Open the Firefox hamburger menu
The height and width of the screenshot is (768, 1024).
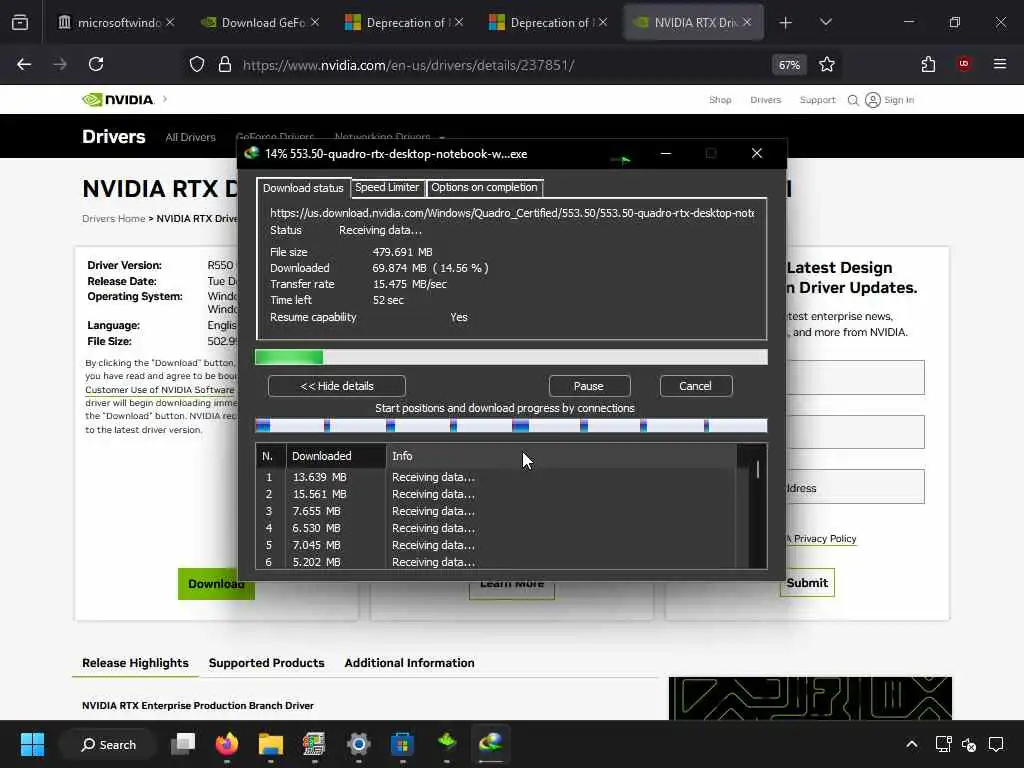tap(999, 64)
